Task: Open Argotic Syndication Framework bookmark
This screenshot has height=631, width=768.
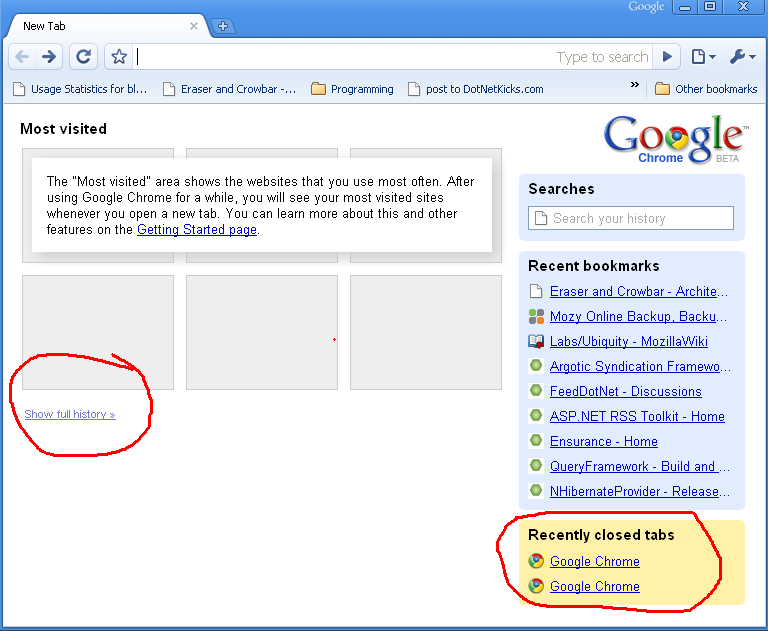Action: (x=640, y=366)
